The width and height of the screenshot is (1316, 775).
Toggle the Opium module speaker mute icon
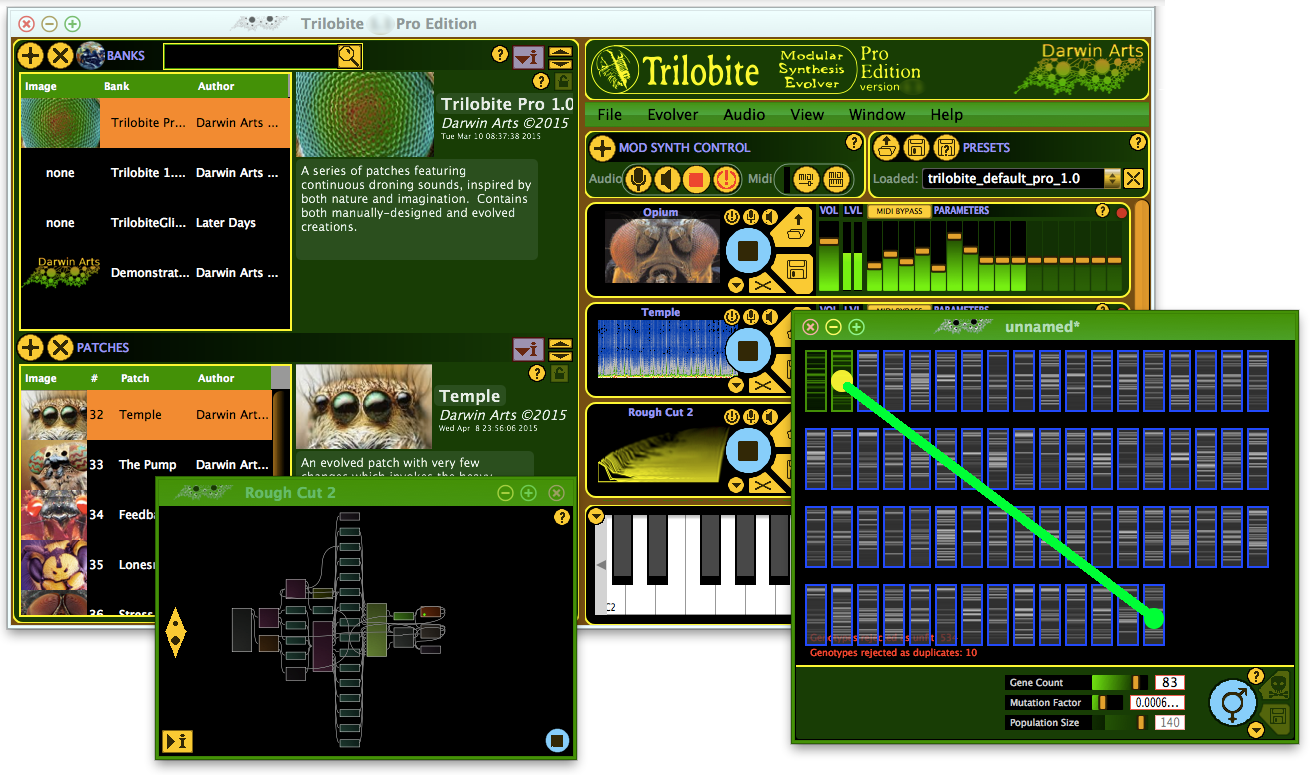pos(768,217)
